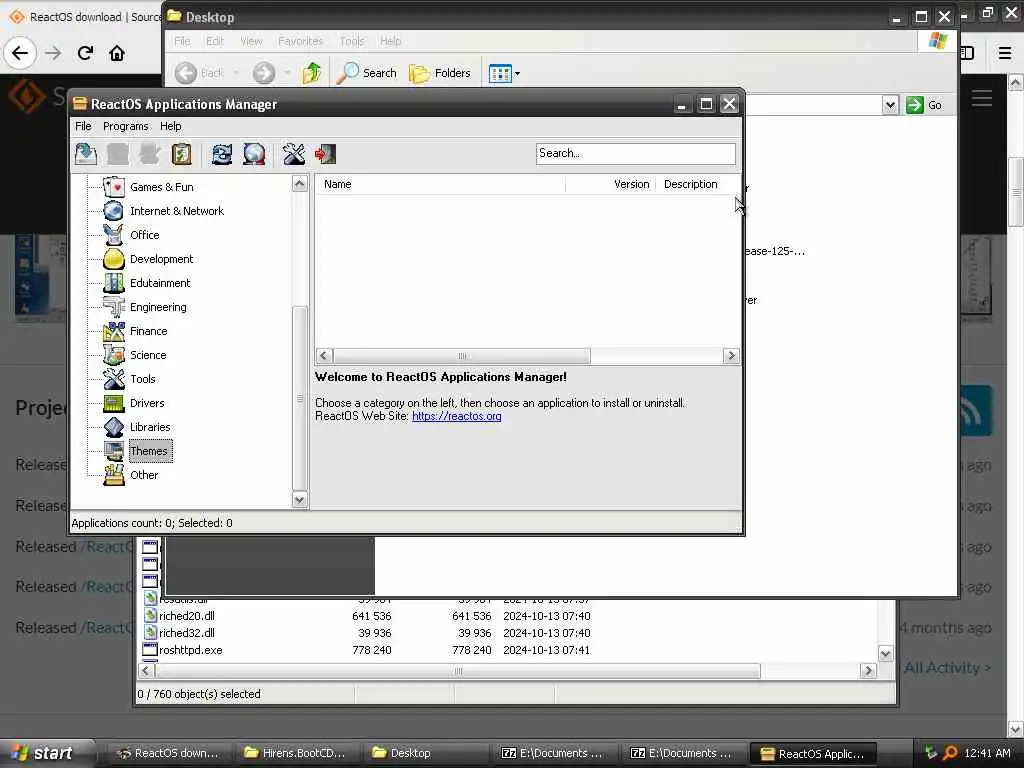Select the Development category
The width and height of the screenshot is (1024, 768).
[161, 259]
